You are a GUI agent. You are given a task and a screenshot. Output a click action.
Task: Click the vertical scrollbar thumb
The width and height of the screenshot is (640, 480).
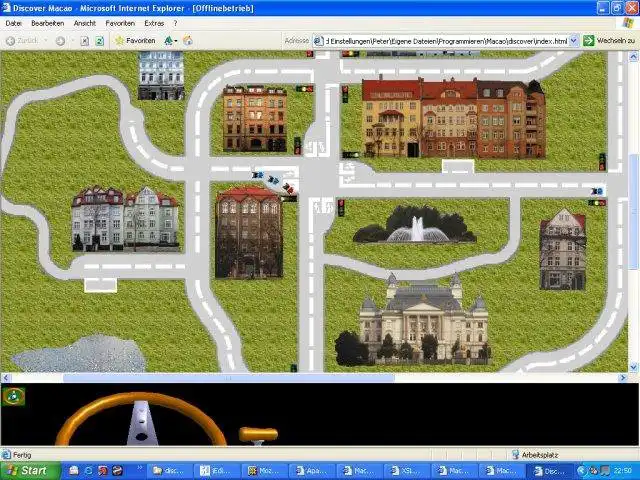point(634,212)
